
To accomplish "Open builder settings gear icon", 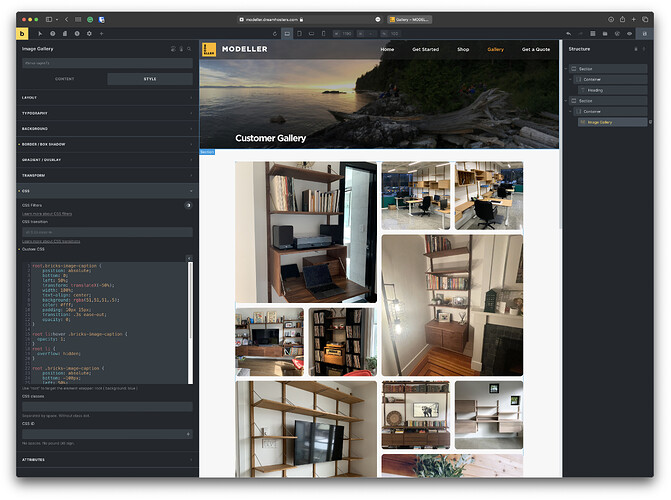I will coord(89,33).
